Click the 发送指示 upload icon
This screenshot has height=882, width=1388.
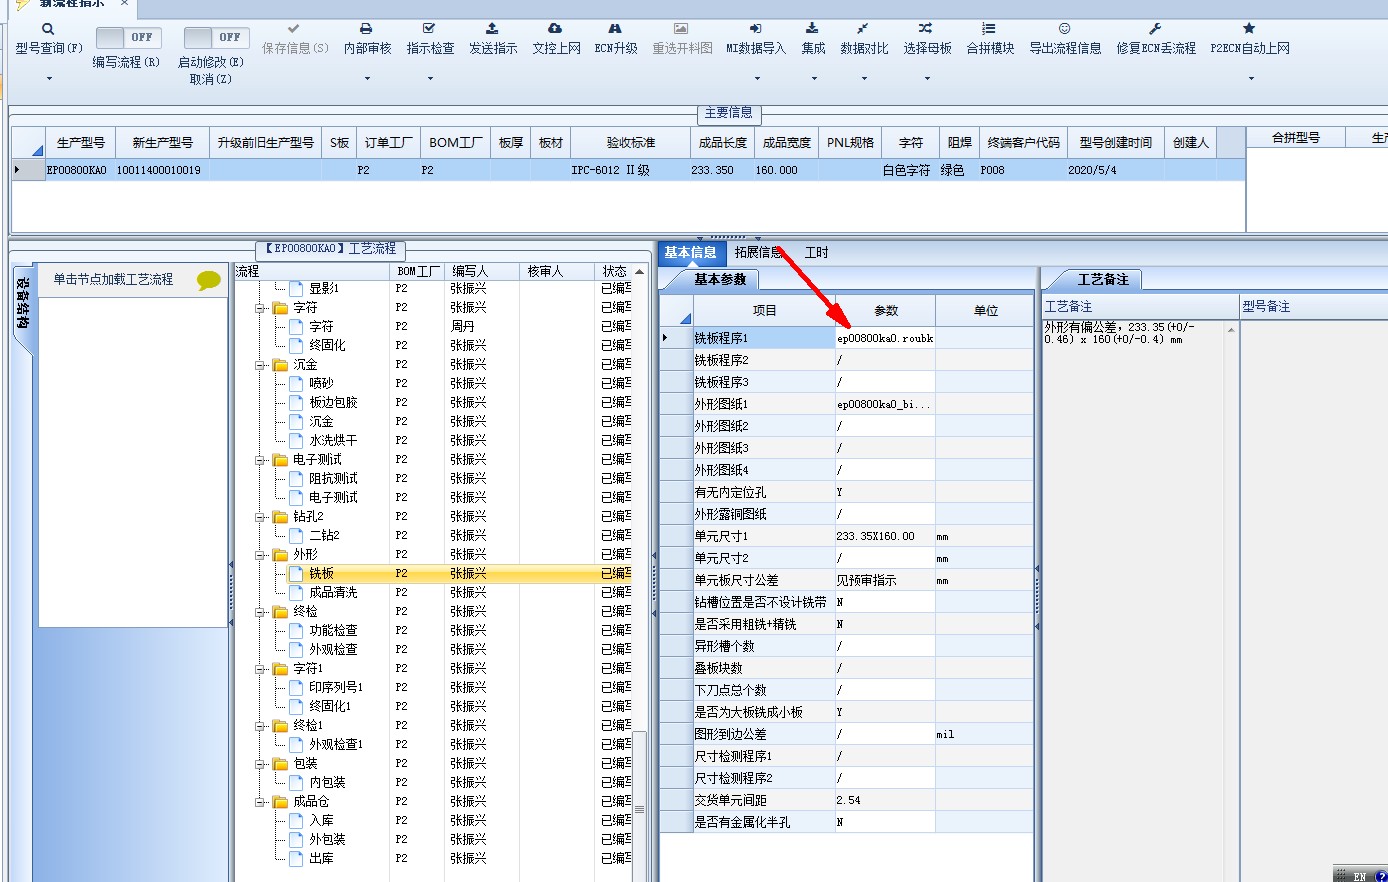tap(492, 29)
